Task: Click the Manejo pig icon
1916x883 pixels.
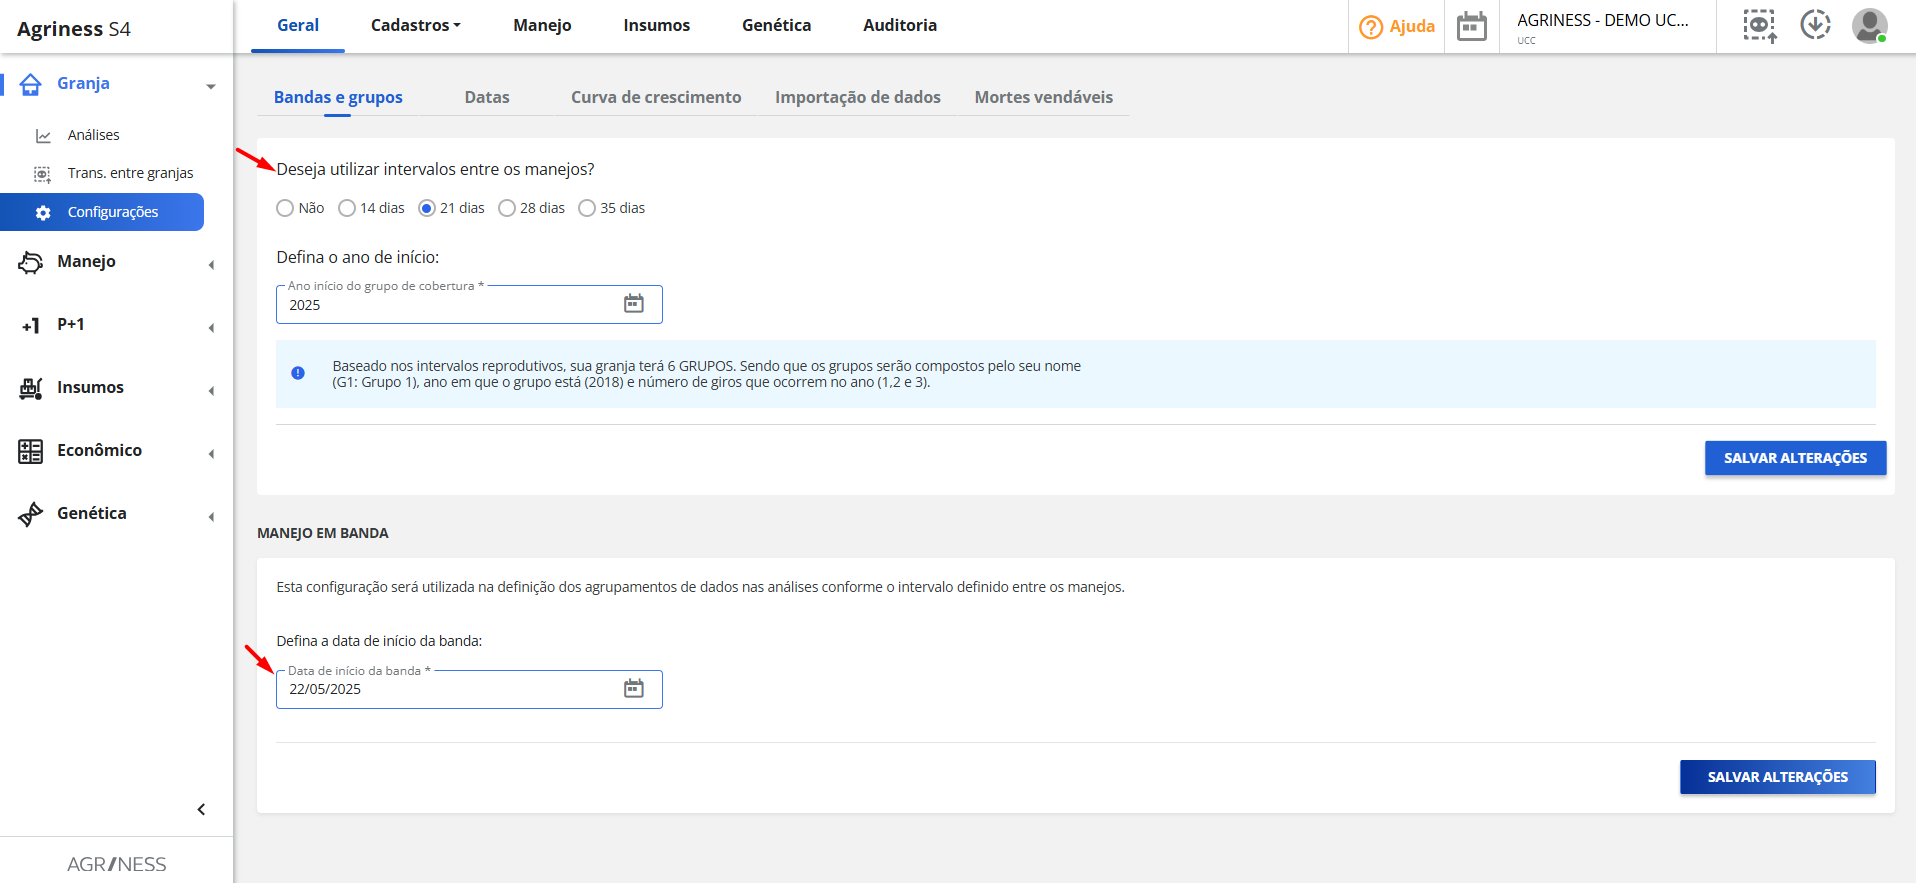Action: pos(31,262)
